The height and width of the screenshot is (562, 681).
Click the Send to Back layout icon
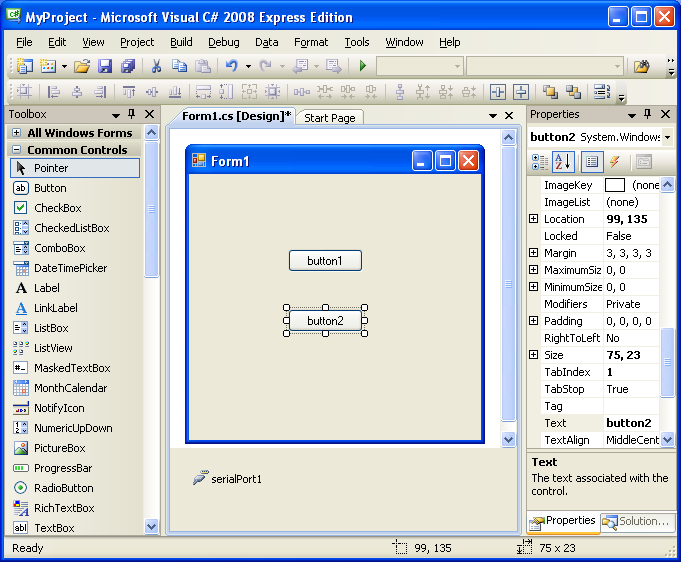(573, 92)
